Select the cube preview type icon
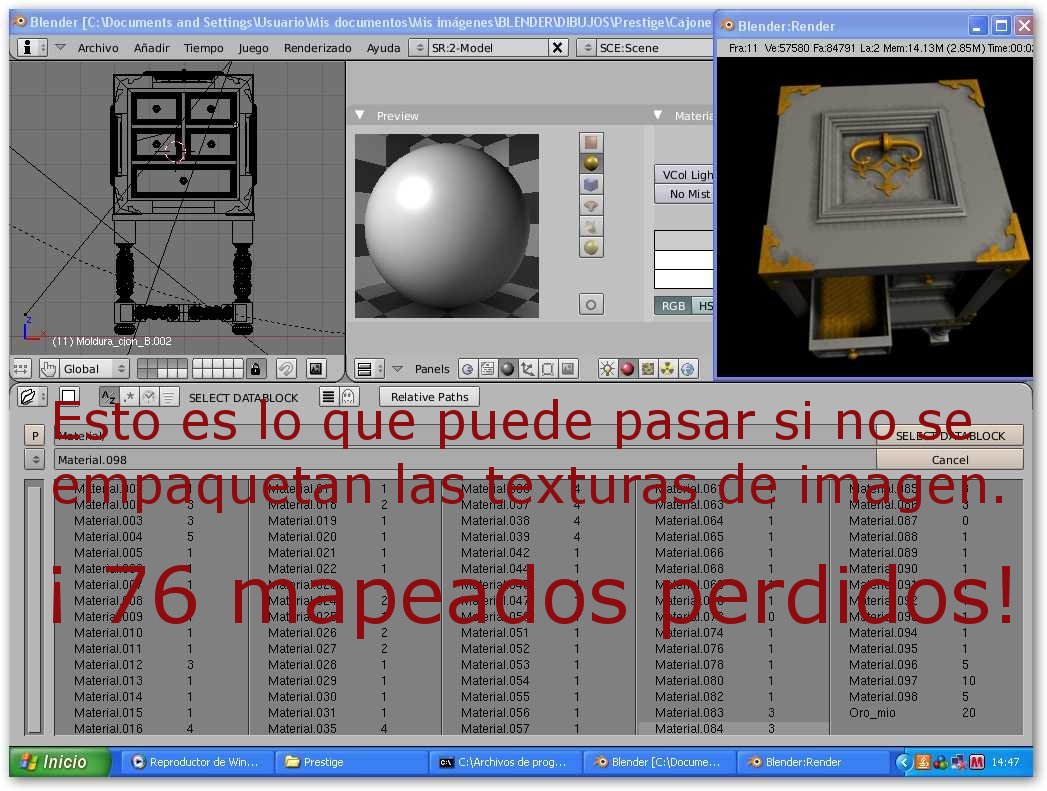1047x791 pixels. pyautogui.click(x=591, y=184)
